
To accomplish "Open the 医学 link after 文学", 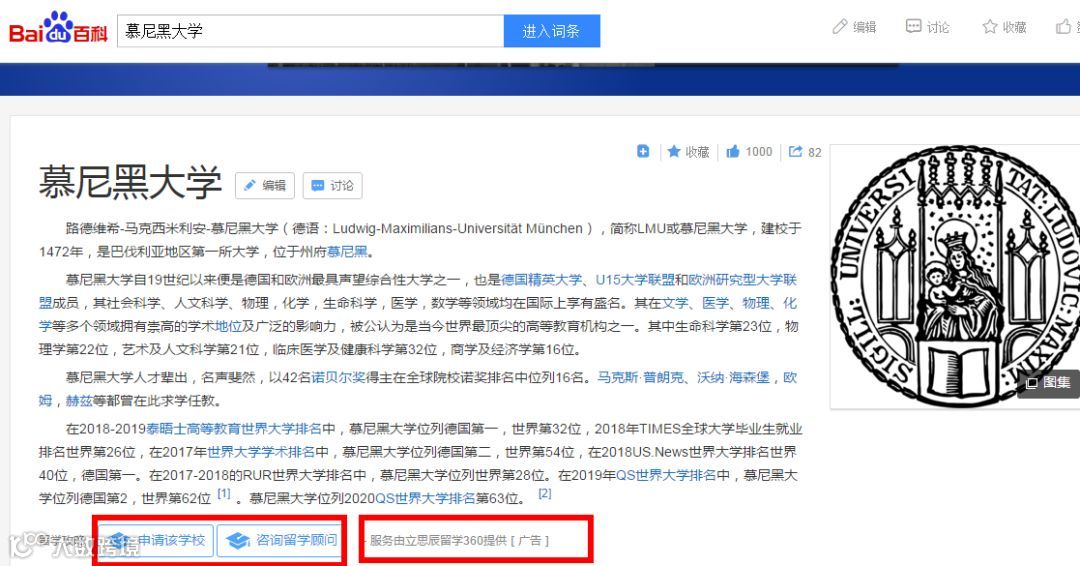I will 716,303.
